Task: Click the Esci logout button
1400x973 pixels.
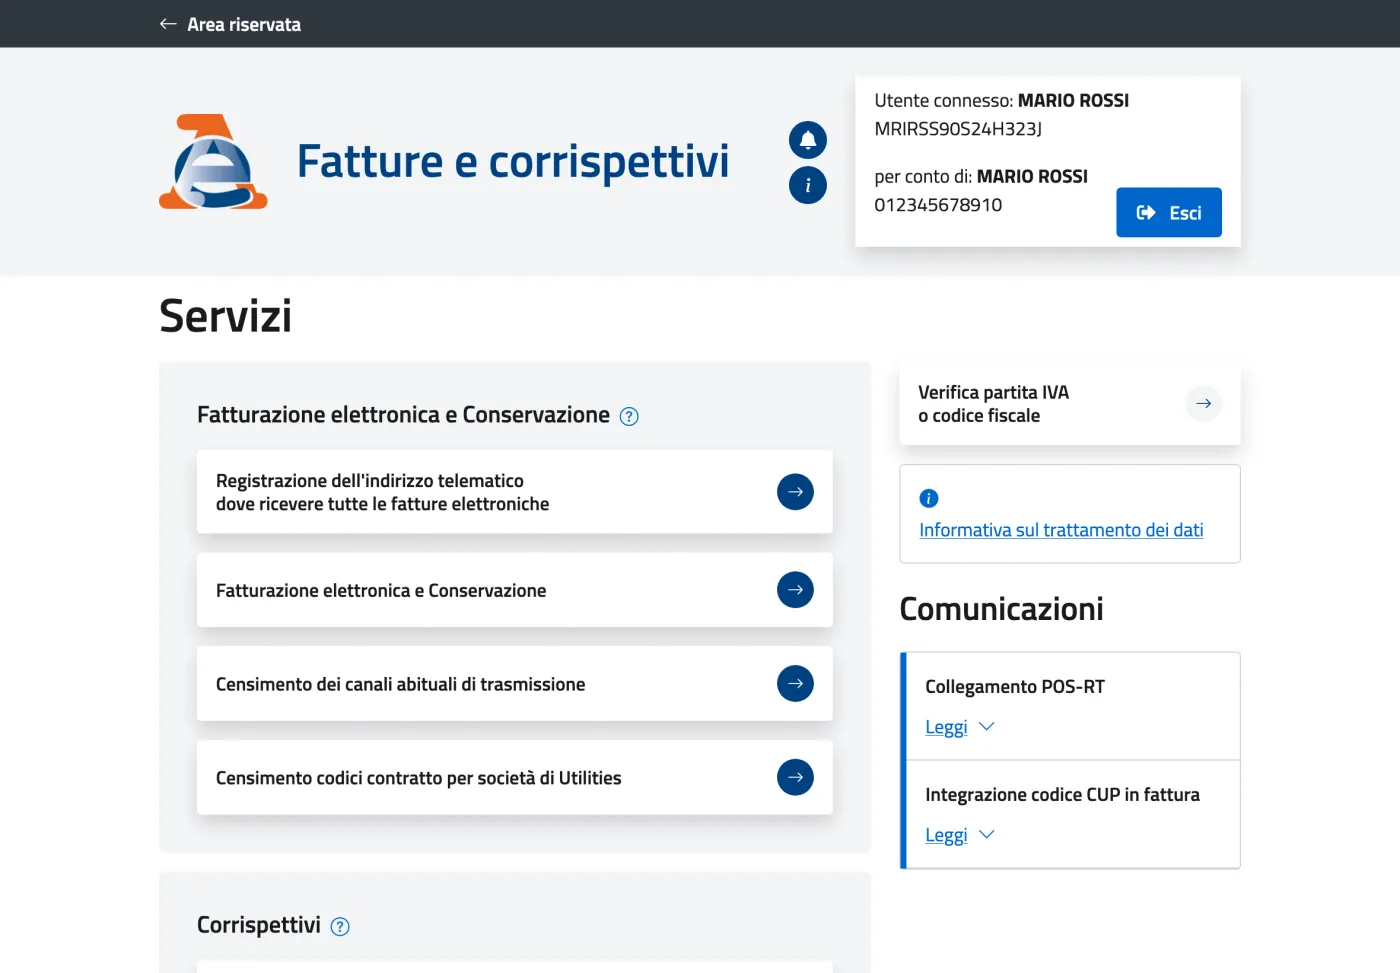Action: pos(1169,212)
